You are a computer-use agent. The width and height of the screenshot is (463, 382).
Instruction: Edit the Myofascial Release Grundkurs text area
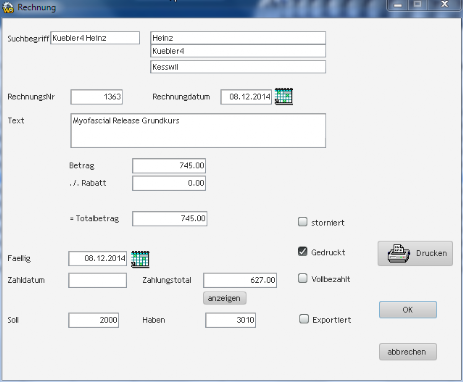(x=198, y=131)
